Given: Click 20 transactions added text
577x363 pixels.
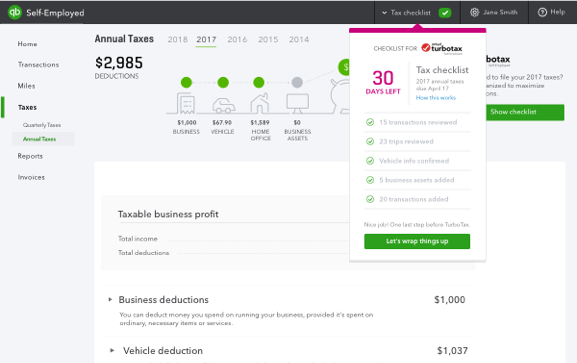Looking at the screenshot, I should 414,199.
